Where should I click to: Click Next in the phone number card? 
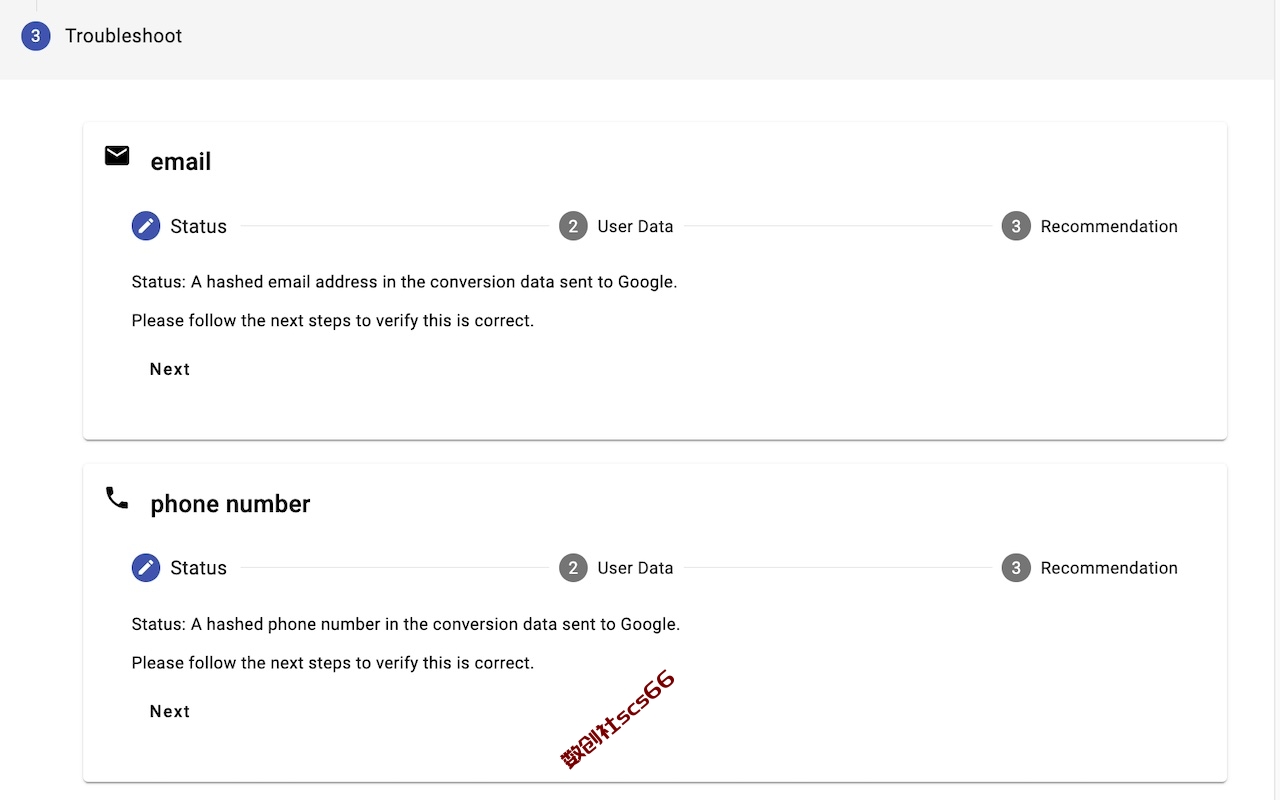[x=170, y=711]
